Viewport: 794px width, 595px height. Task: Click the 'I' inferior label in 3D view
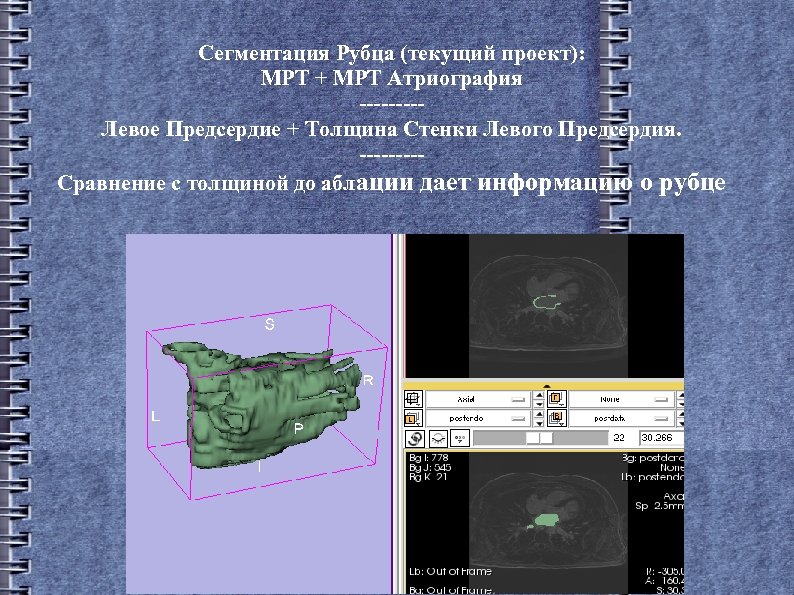259,466
